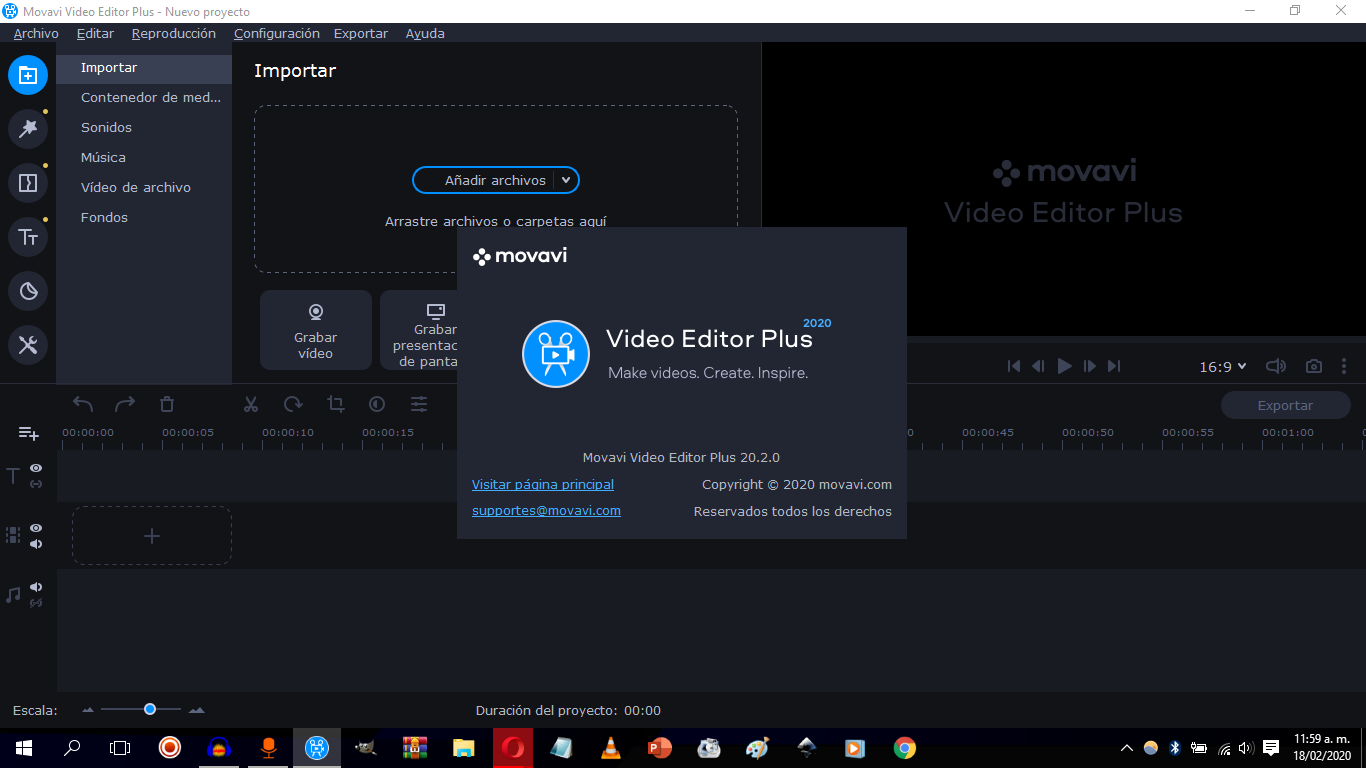Click the Escala zoom slider handle
This screenshot has height=768, width=1366.
click(x=150, y=709)
